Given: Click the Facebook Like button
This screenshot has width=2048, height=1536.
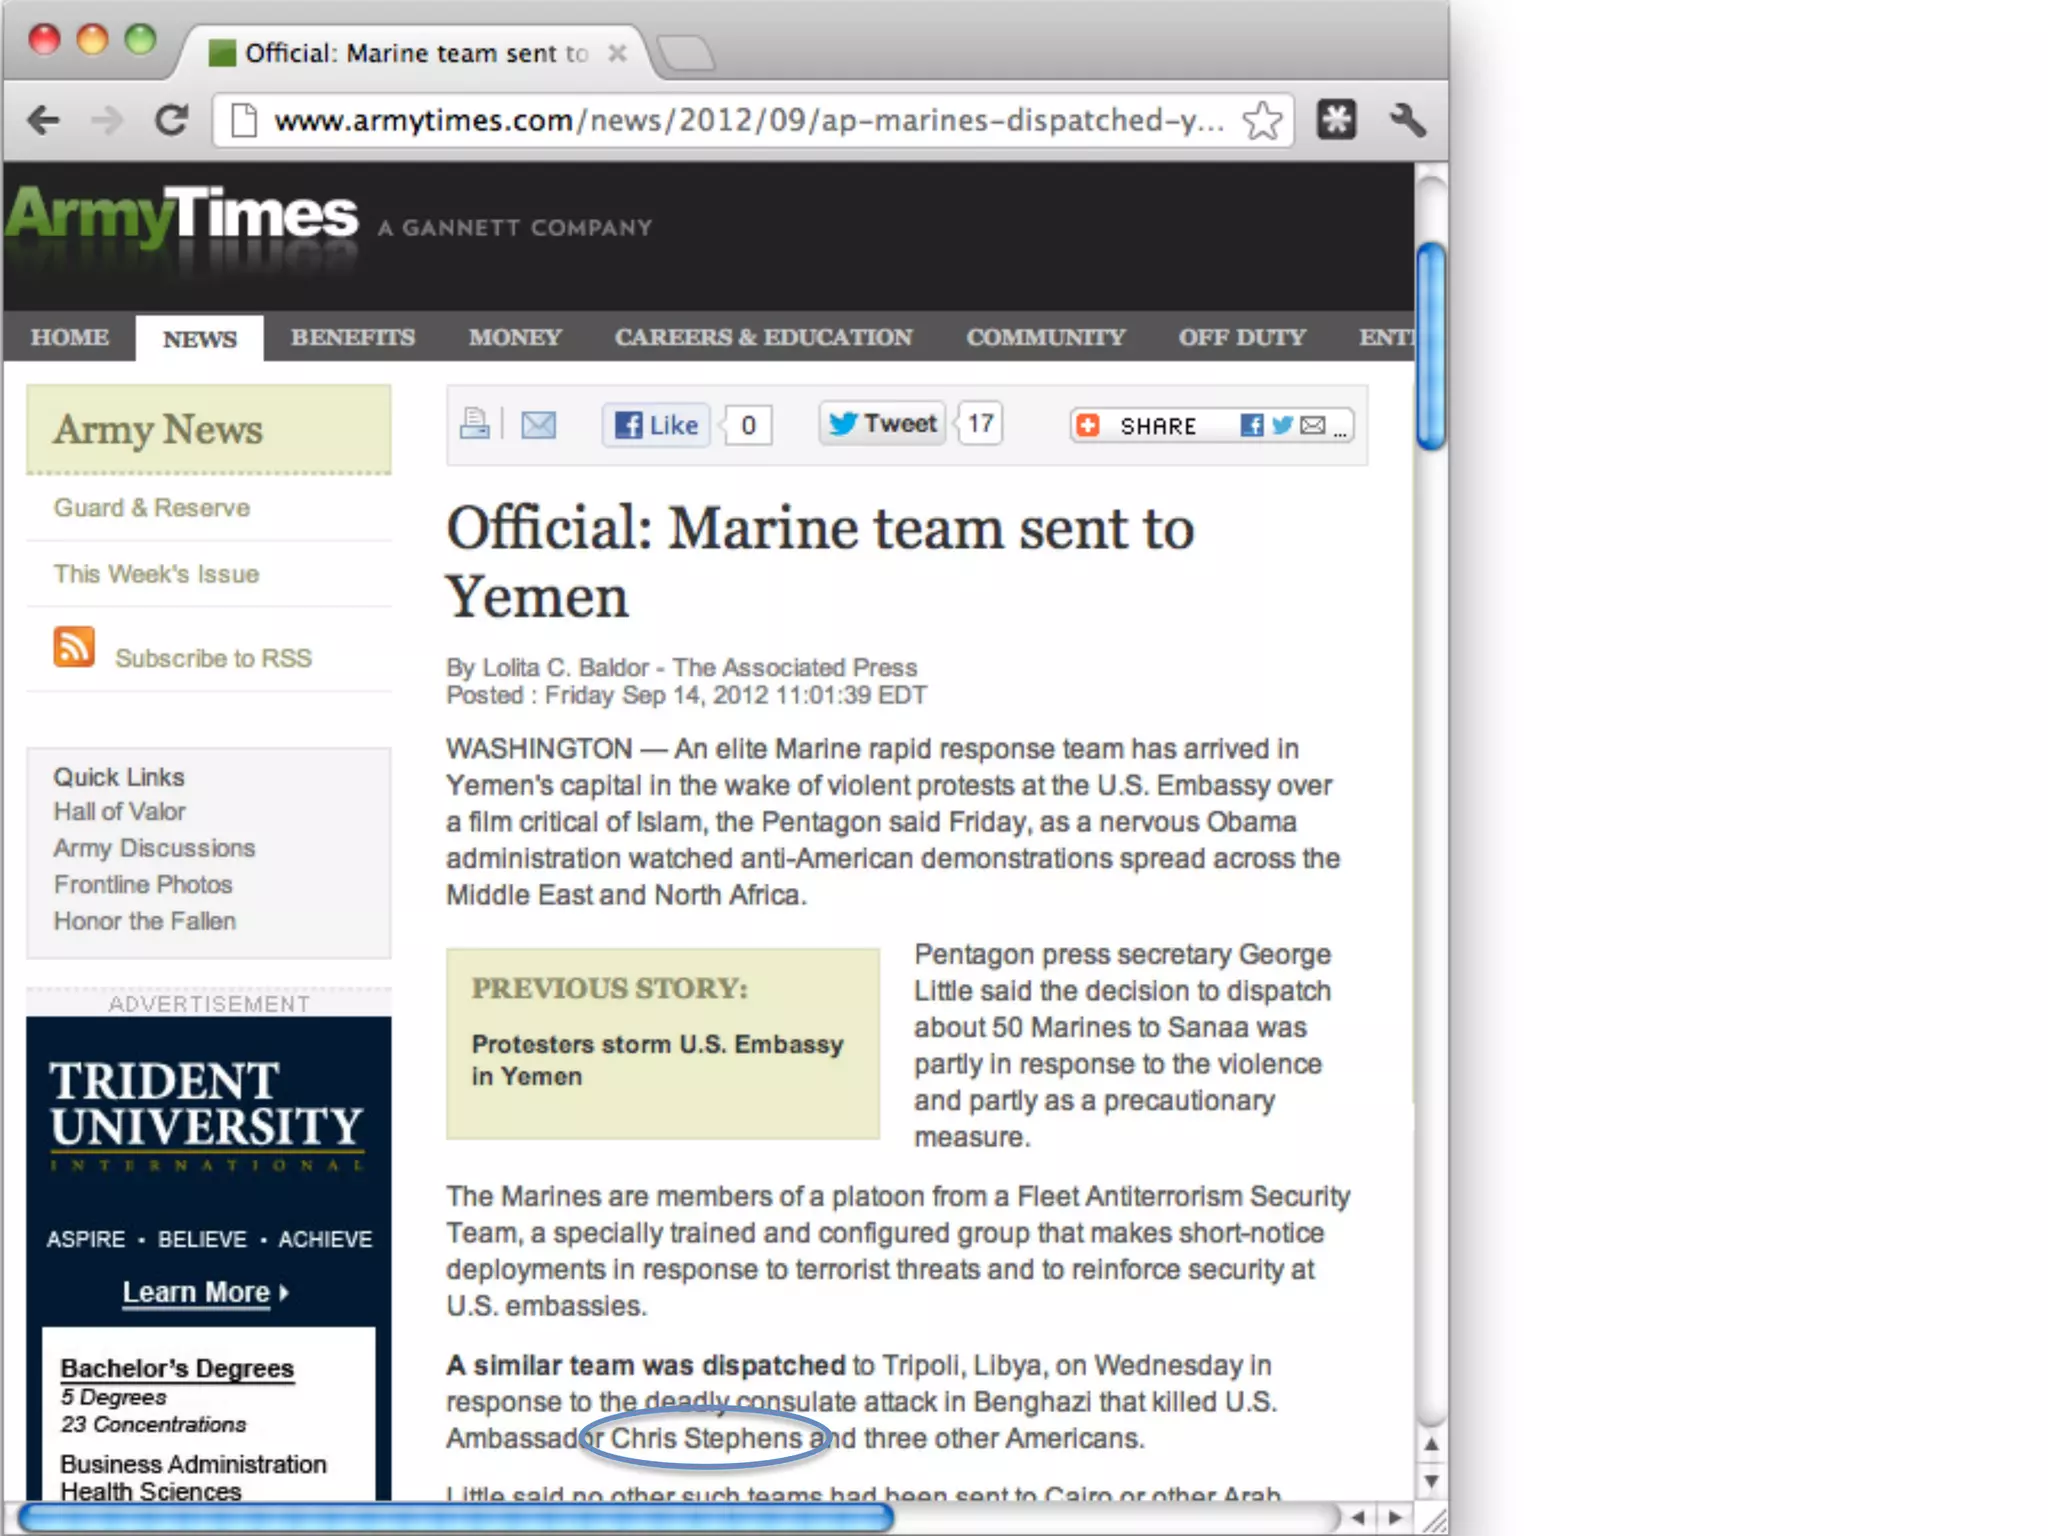Looking at the screenshot, I should pyautogui.click(x=656, y=425).
